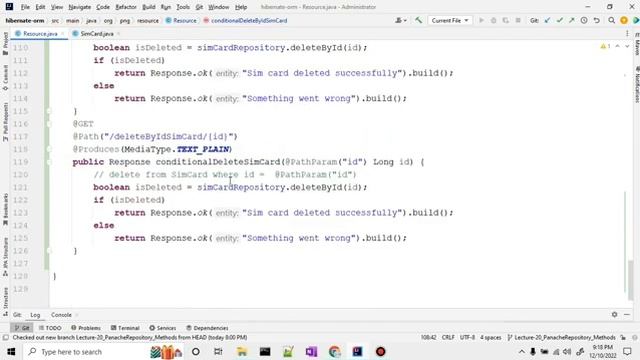640x360 pixels.
Task: Click the 108:42 line-column indicator
Action: 429,338
